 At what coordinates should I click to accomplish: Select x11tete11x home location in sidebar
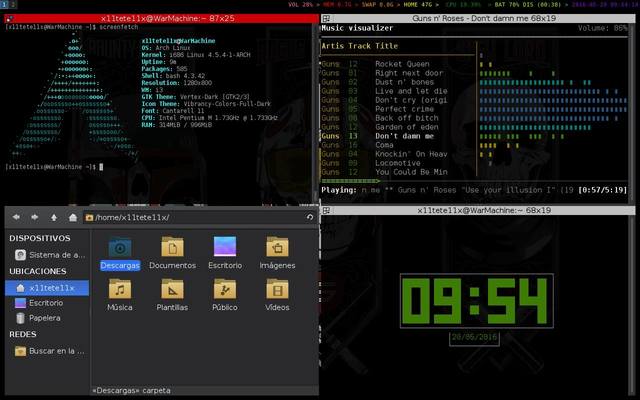(47, 288)
